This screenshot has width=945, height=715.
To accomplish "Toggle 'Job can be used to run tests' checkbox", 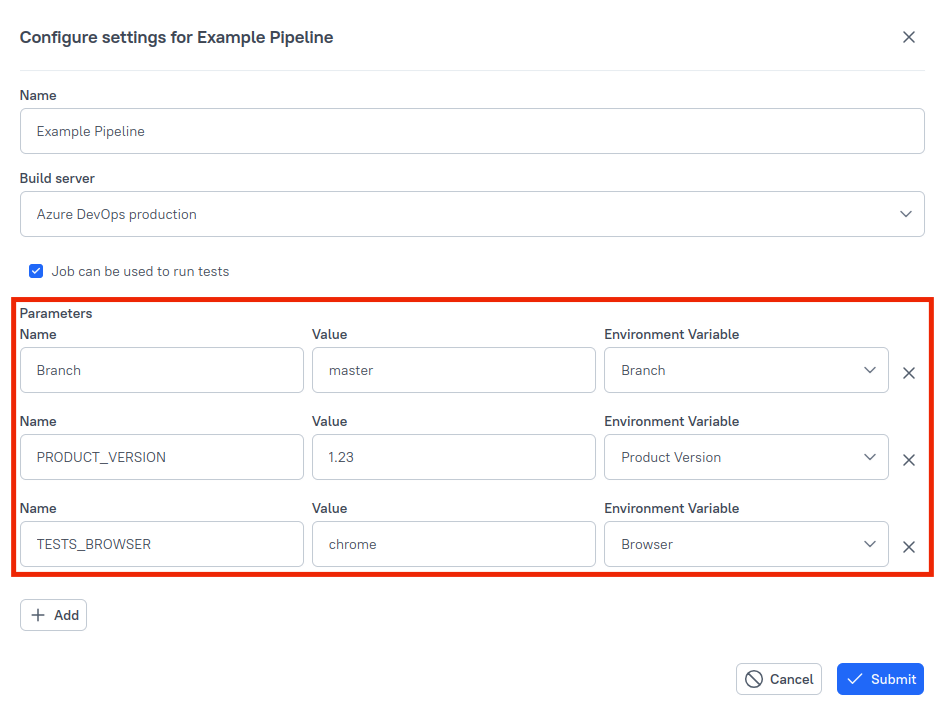I will [36, 271].
